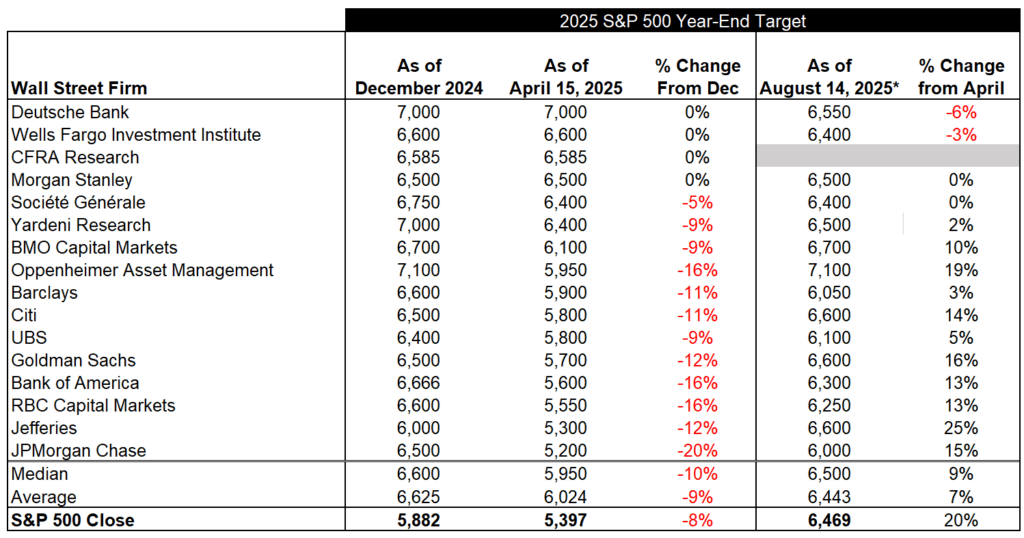Select the "As of December 2024" column header

pos(419,77)
